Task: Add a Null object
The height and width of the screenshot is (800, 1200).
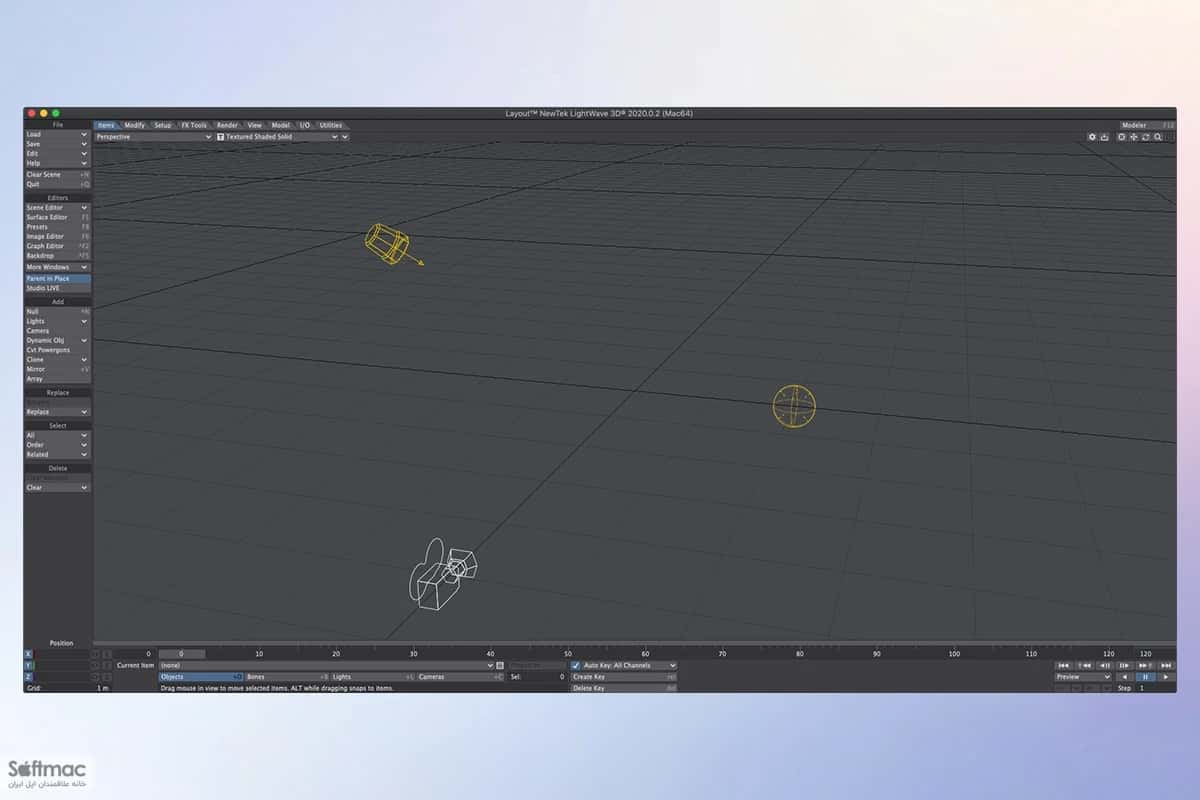Action: click(57, 311)
